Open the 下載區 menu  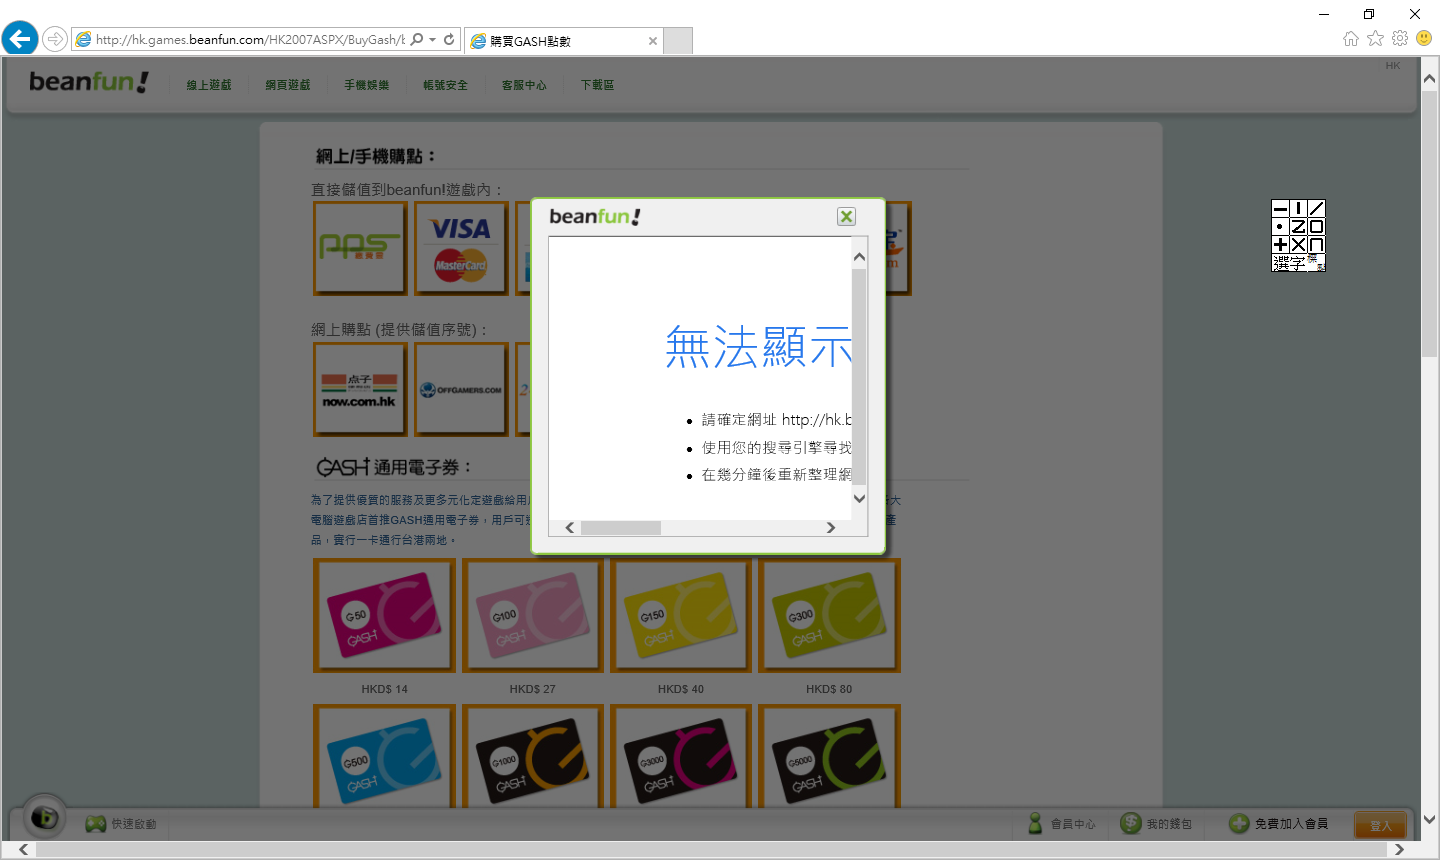(x=597, y=85)
